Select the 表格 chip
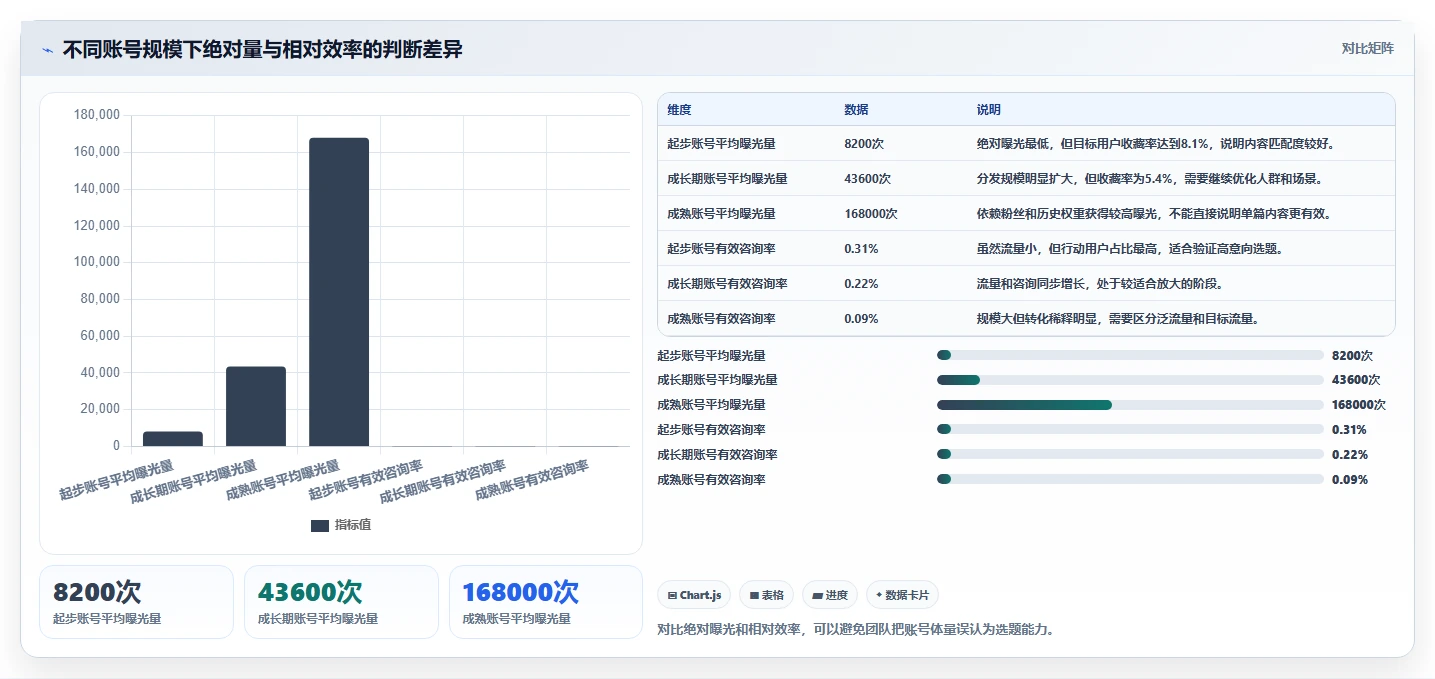1435x679 pixels. [x=766, y=595]
